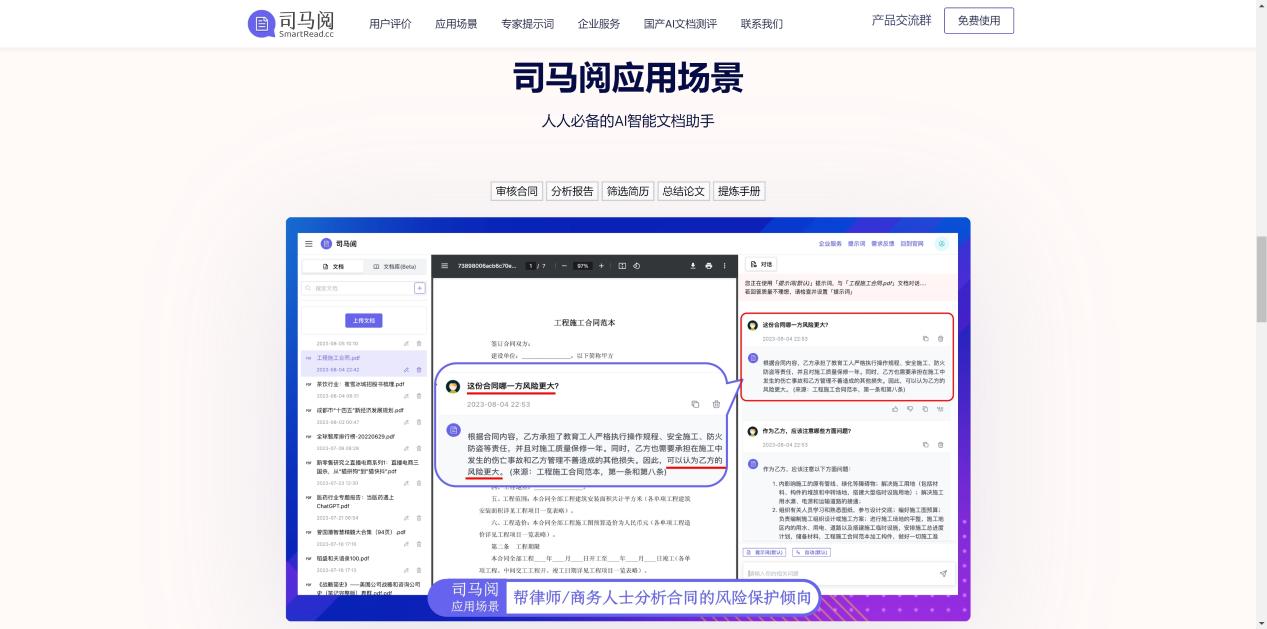Click the 回到官网 link in the app header
Viewport: 1267px width, 629px height.
[x=911, y=243]
